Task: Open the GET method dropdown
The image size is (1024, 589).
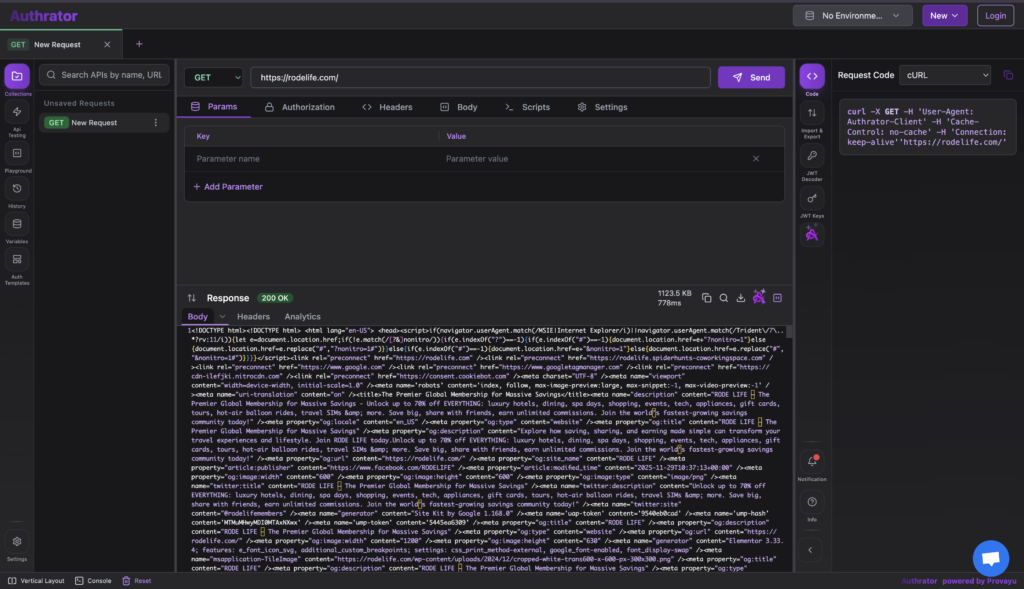Action: 214,77
